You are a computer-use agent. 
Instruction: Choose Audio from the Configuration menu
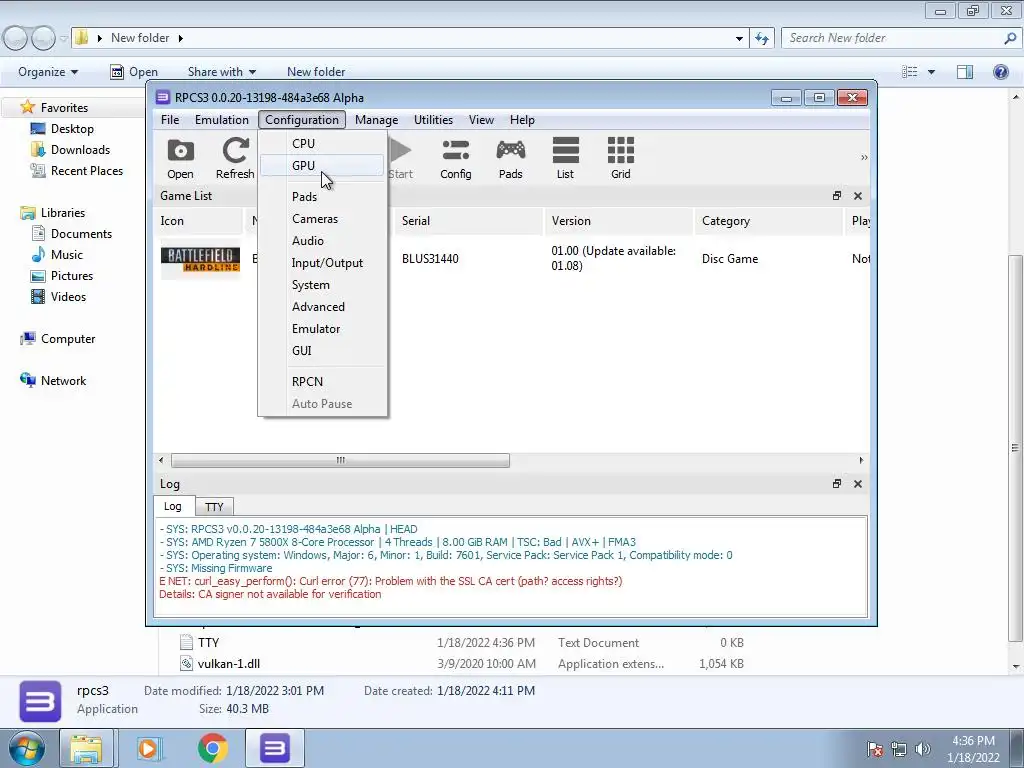(x=323, y=241)
